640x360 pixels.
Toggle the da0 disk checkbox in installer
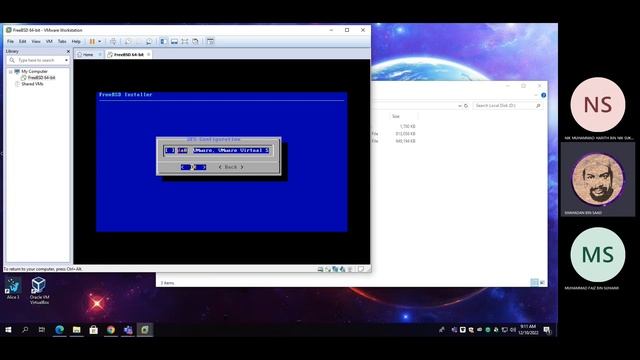click(170, 150)
